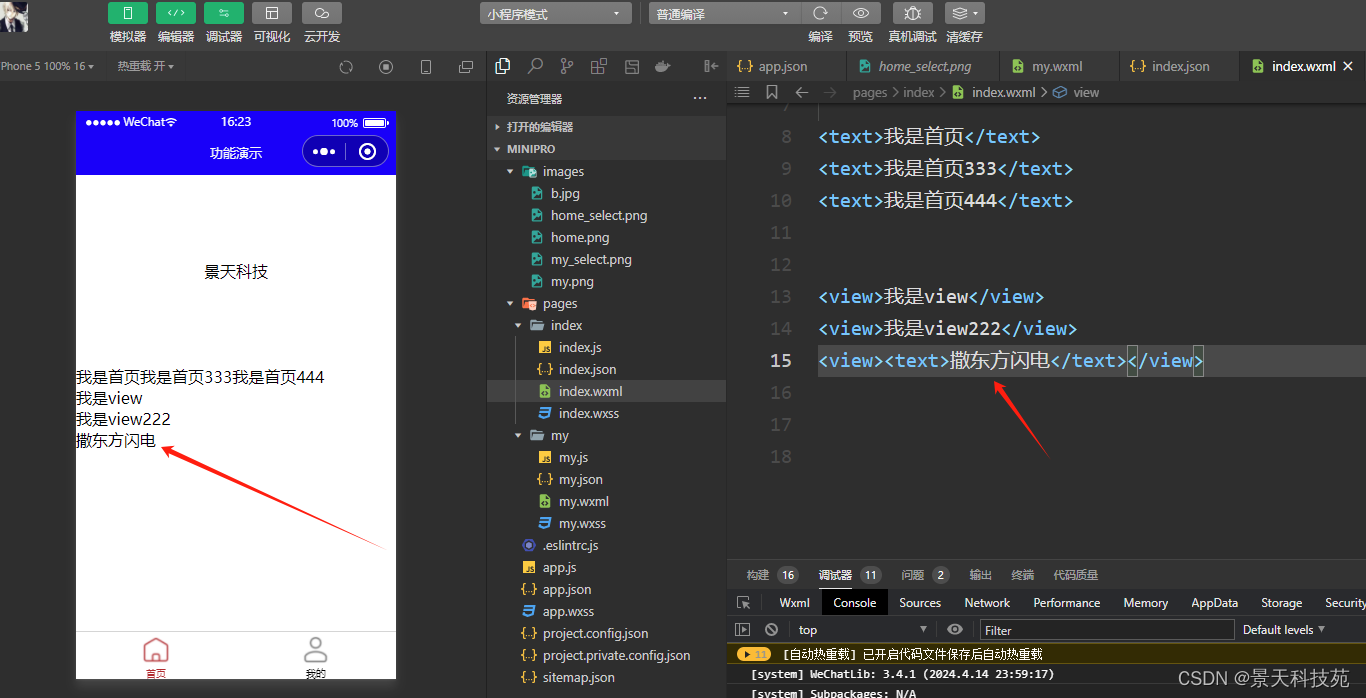
Task: Tap the 我的 tab in simulator
Action: [316, 657]
